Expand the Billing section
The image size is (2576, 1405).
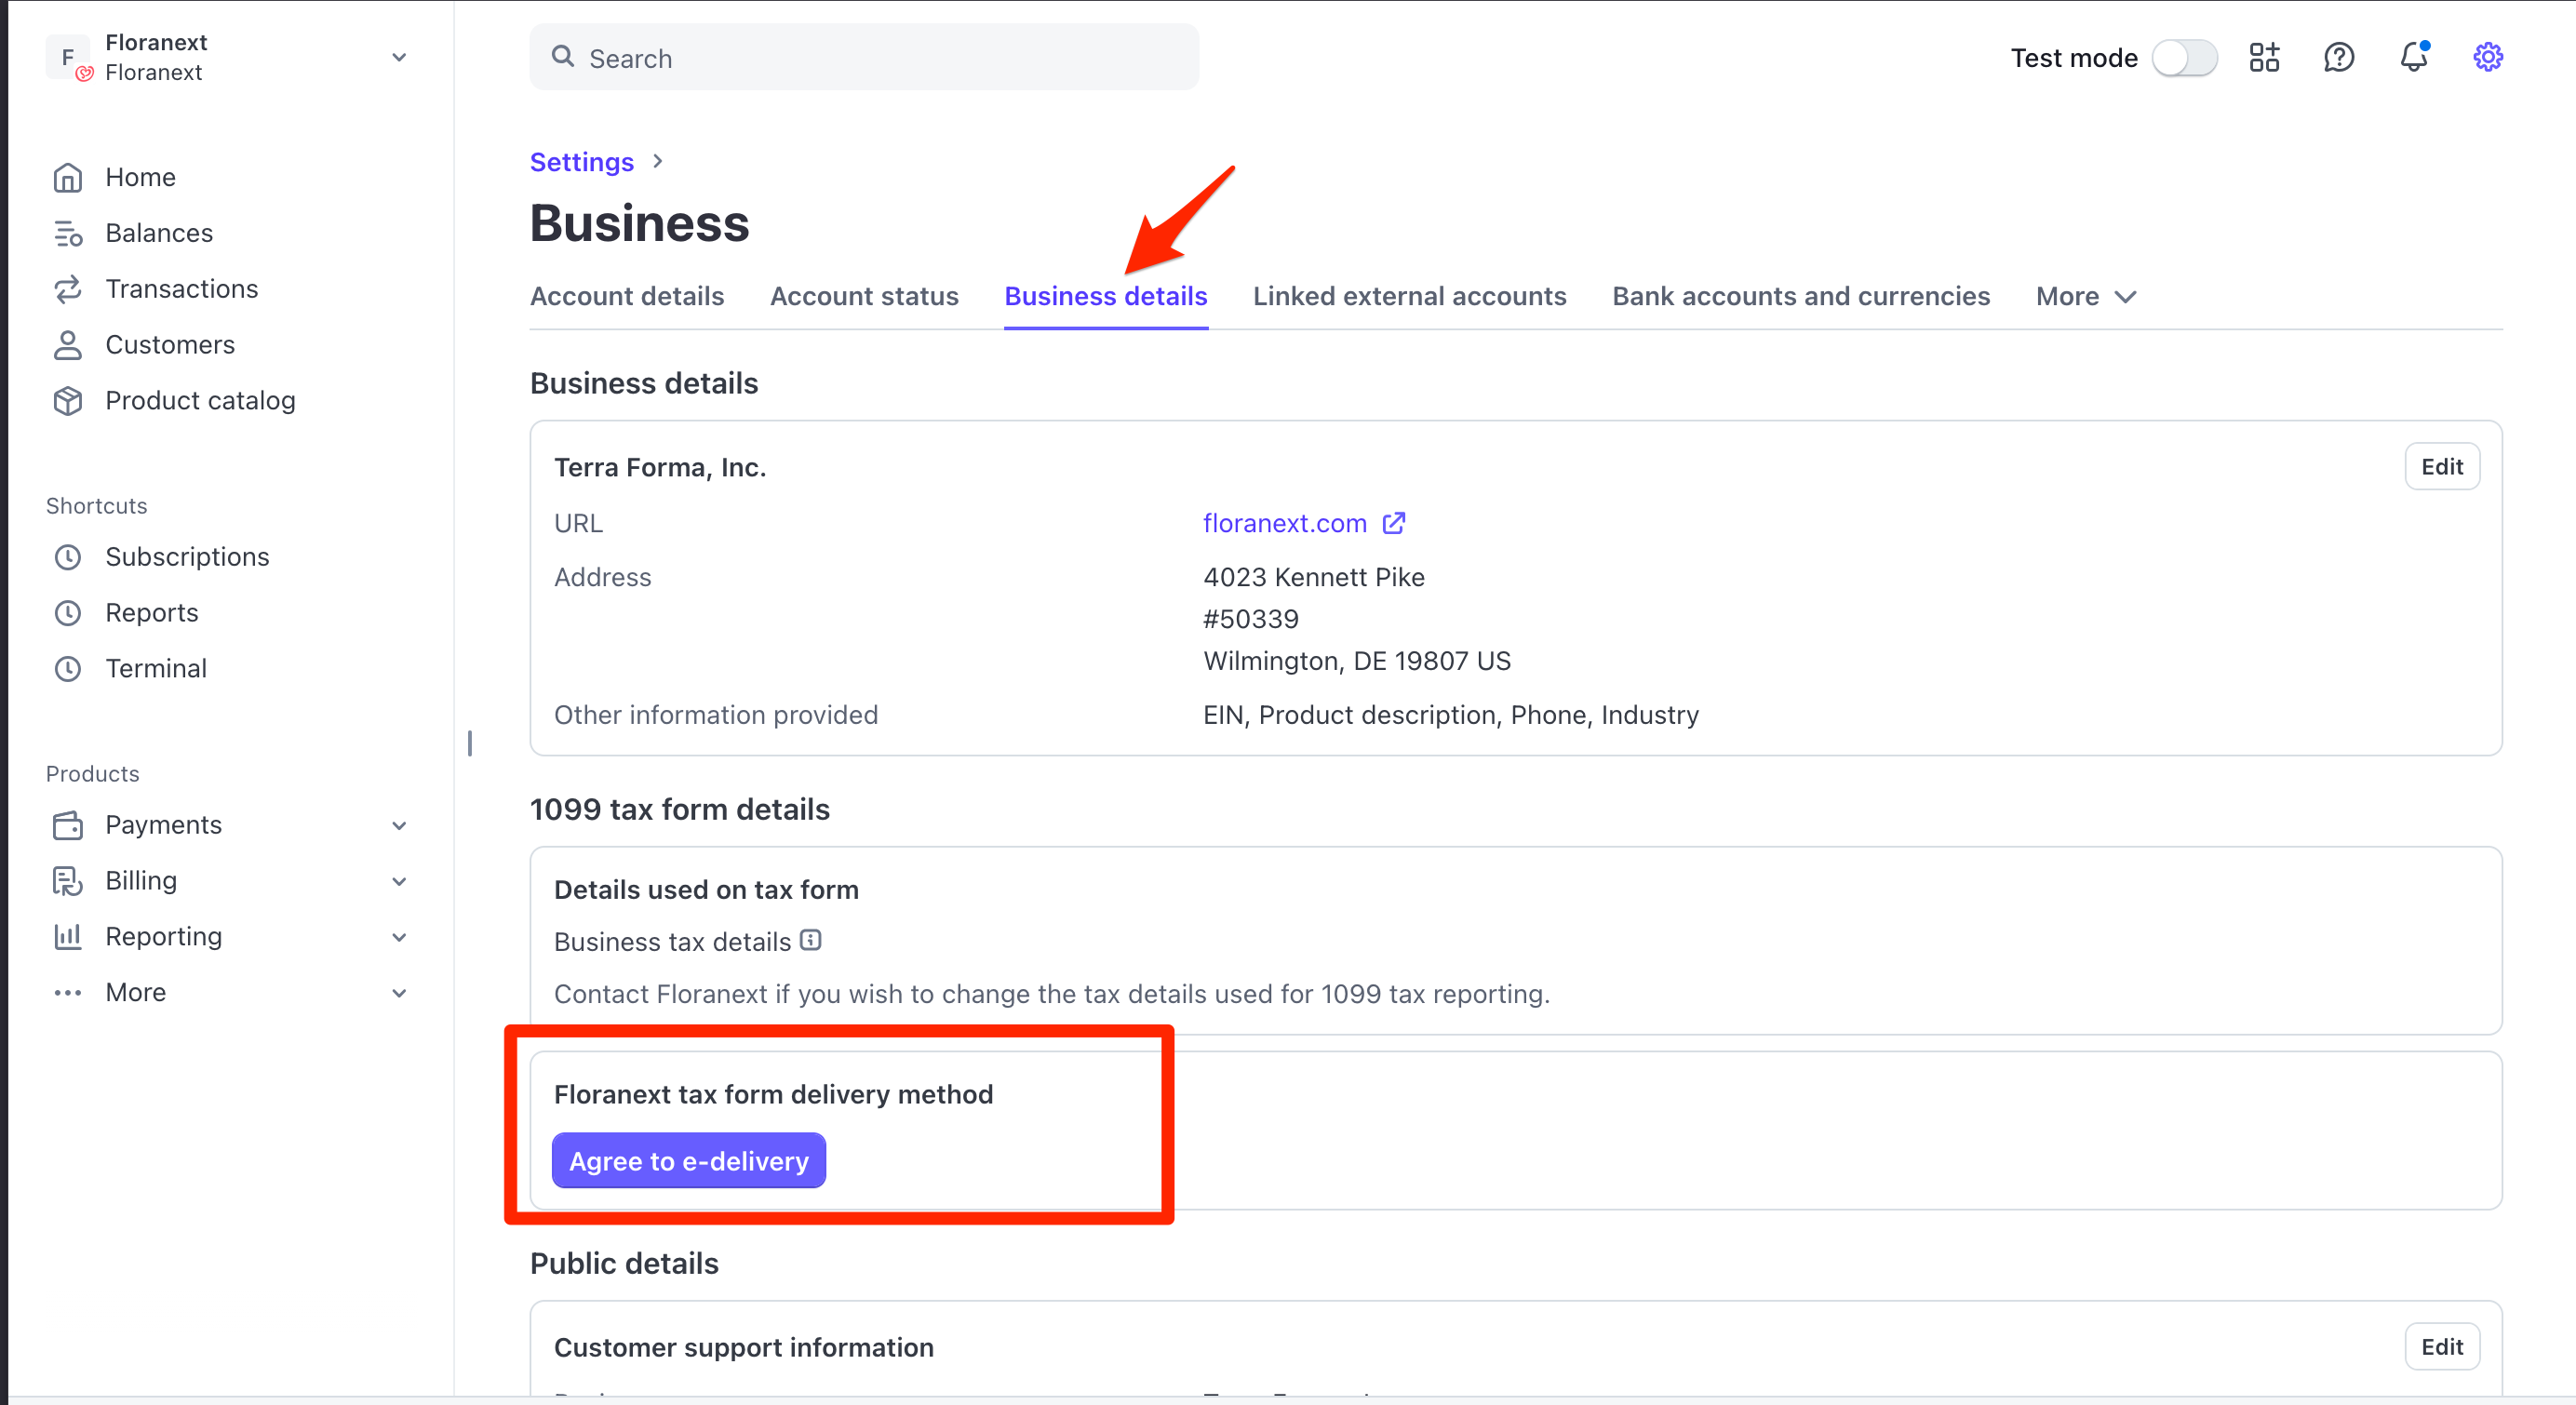(x=399, y=881)
